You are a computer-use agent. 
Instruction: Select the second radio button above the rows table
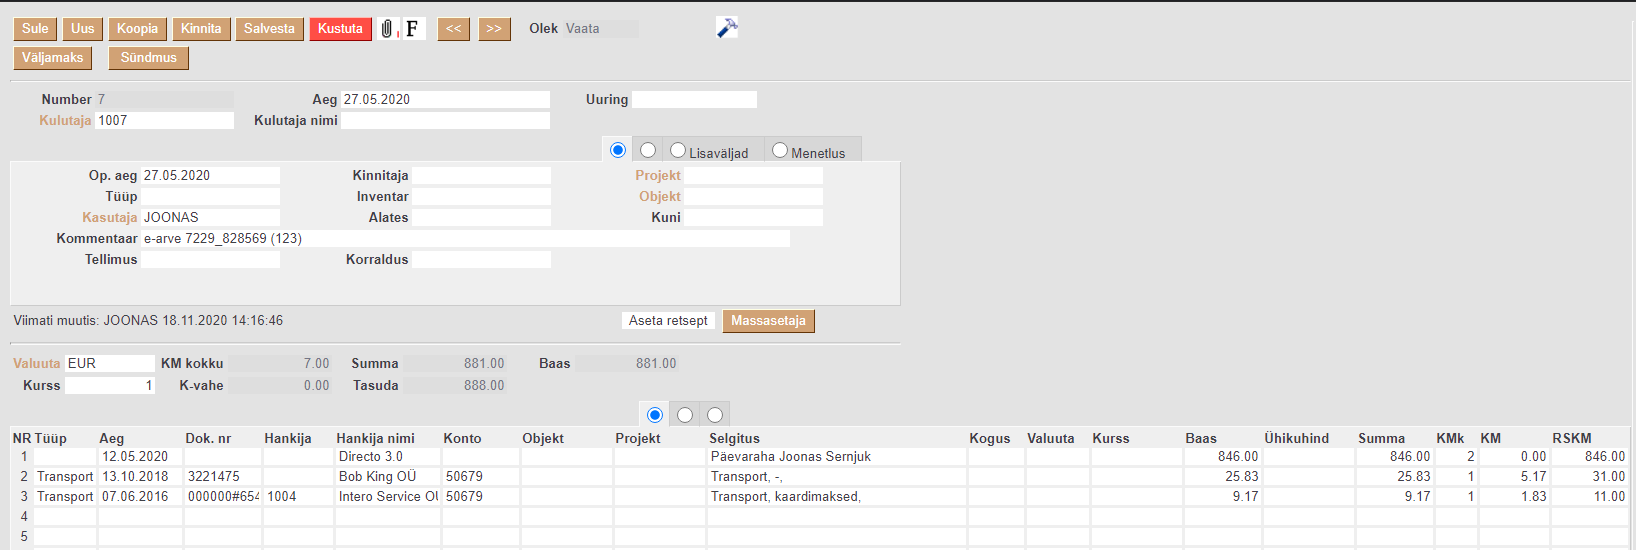click(685, 415)
